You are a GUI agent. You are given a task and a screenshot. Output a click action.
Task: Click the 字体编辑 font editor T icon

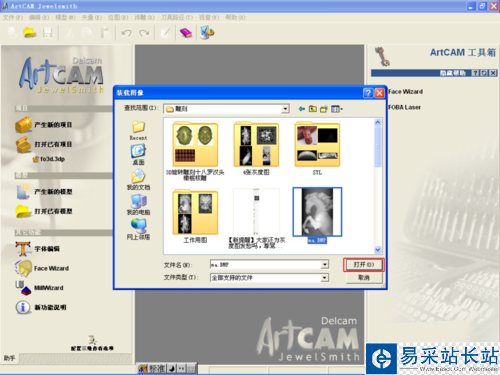click(x=23, y=249)
